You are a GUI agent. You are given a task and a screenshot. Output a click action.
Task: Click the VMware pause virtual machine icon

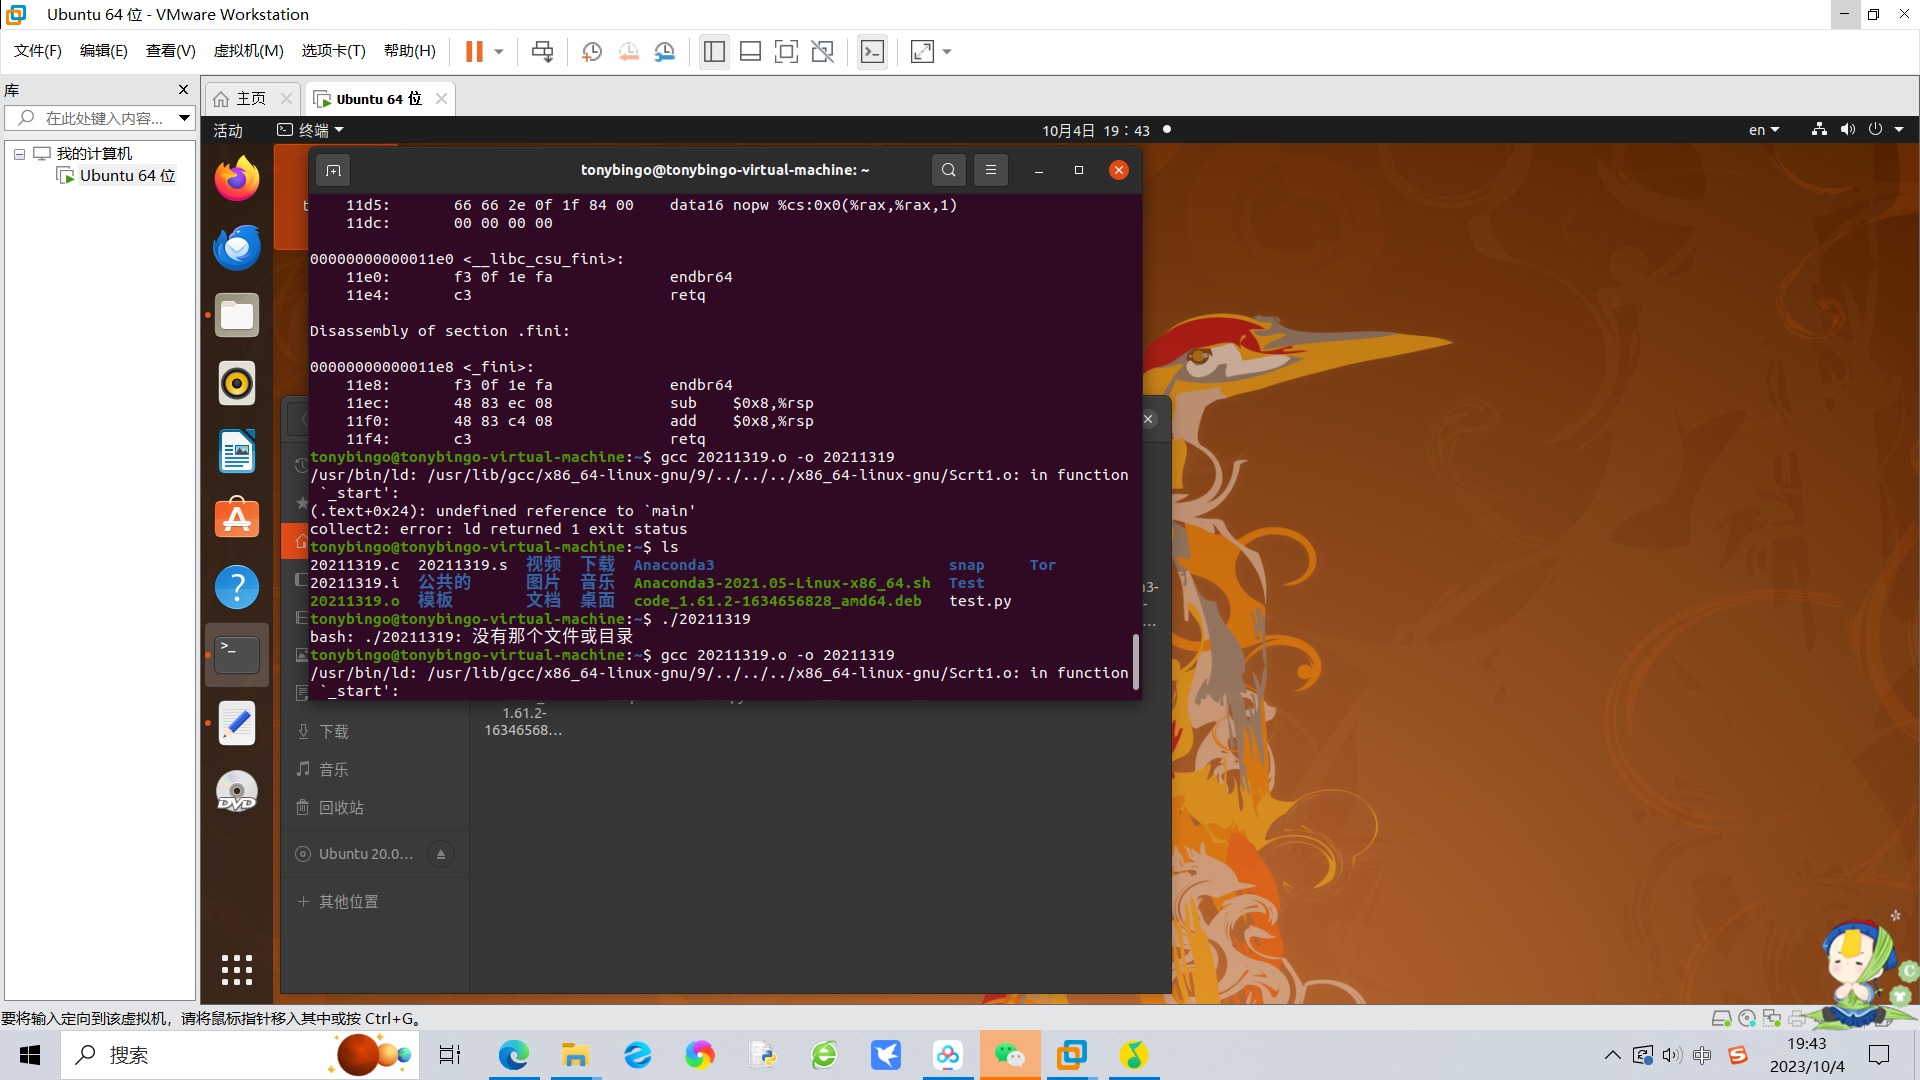(x=474, y=52)
